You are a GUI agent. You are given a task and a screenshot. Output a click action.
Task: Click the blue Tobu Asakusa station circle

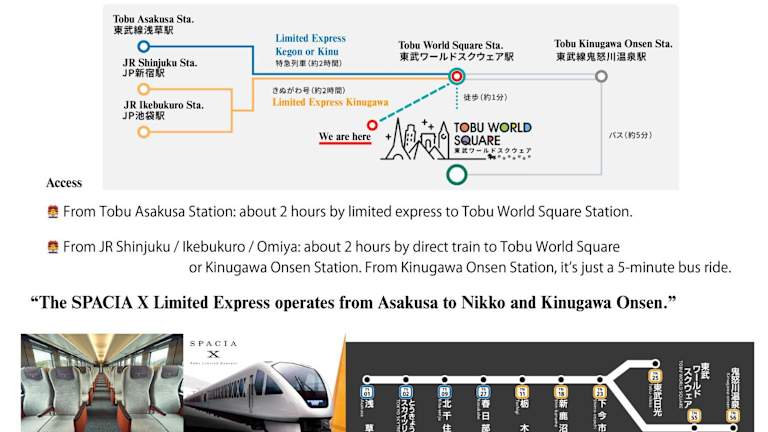tap(144, 46)
